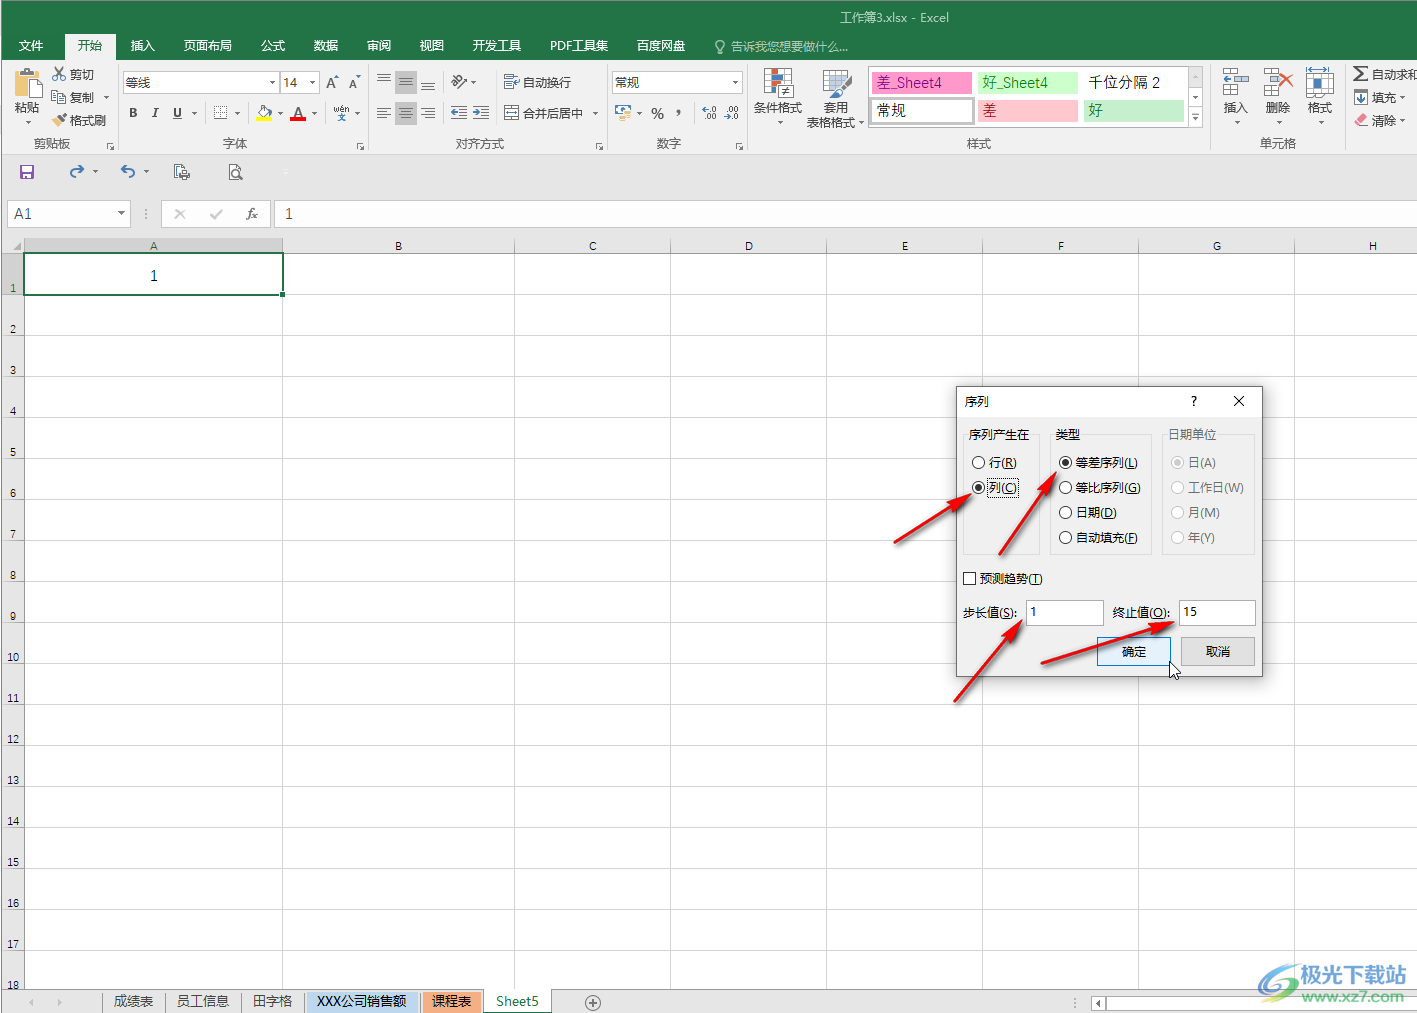Choose 日期(D) series type
The height and width of the screenshot is (1013, 1417).
pos(1088,512)
